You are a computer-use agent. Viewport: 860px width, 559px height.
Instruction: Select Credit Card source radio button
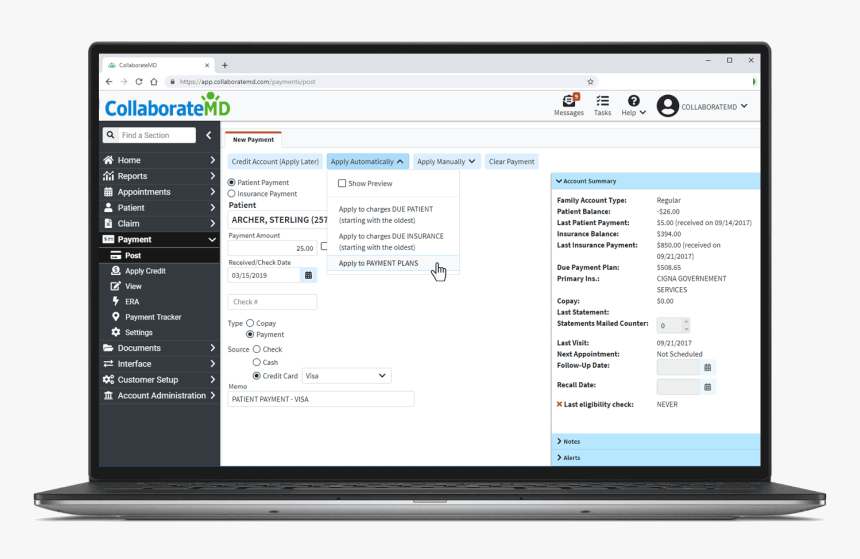(257, 376)
